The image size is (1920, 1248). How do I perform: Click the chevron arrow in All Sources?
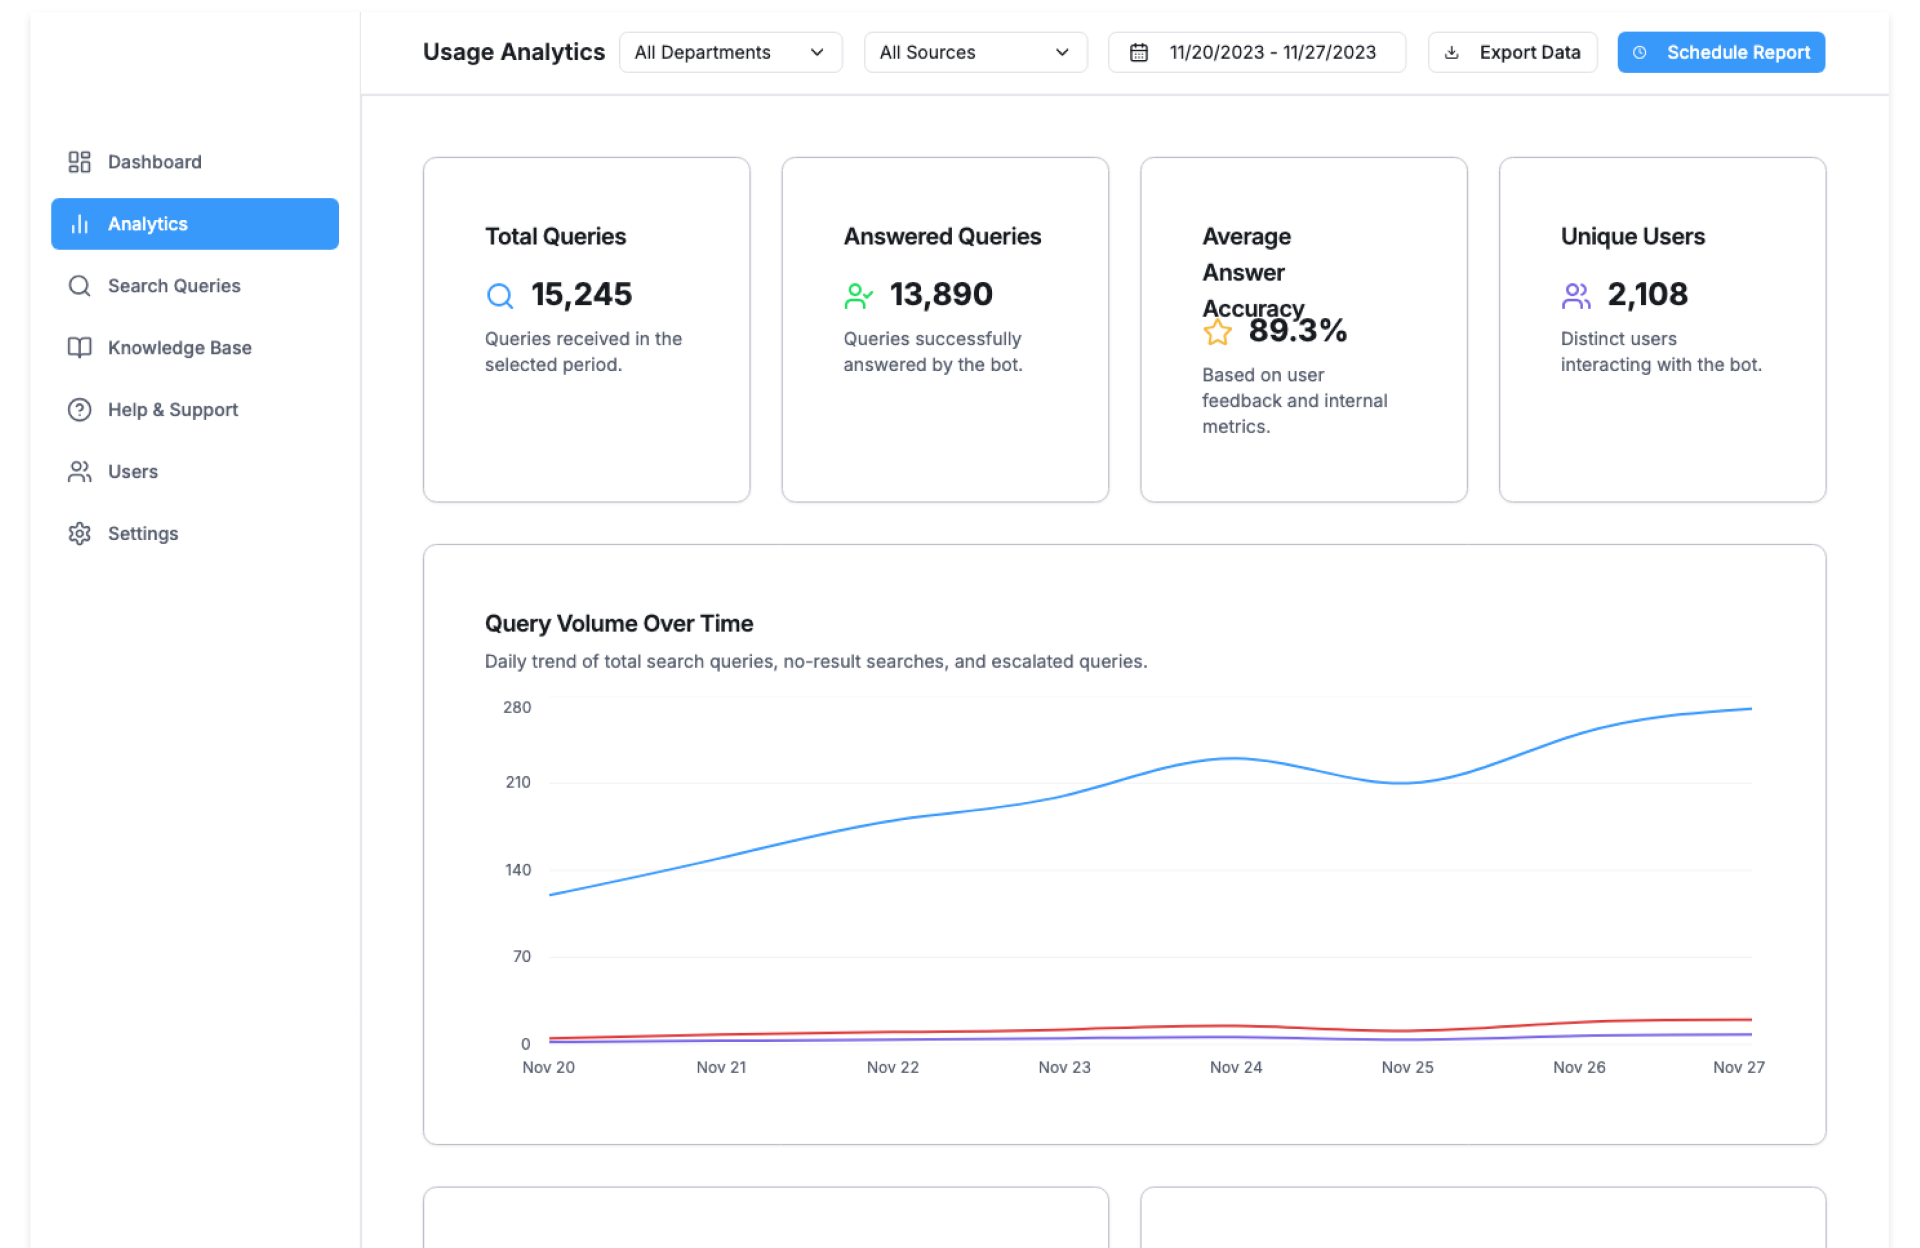pos(1062,53)
